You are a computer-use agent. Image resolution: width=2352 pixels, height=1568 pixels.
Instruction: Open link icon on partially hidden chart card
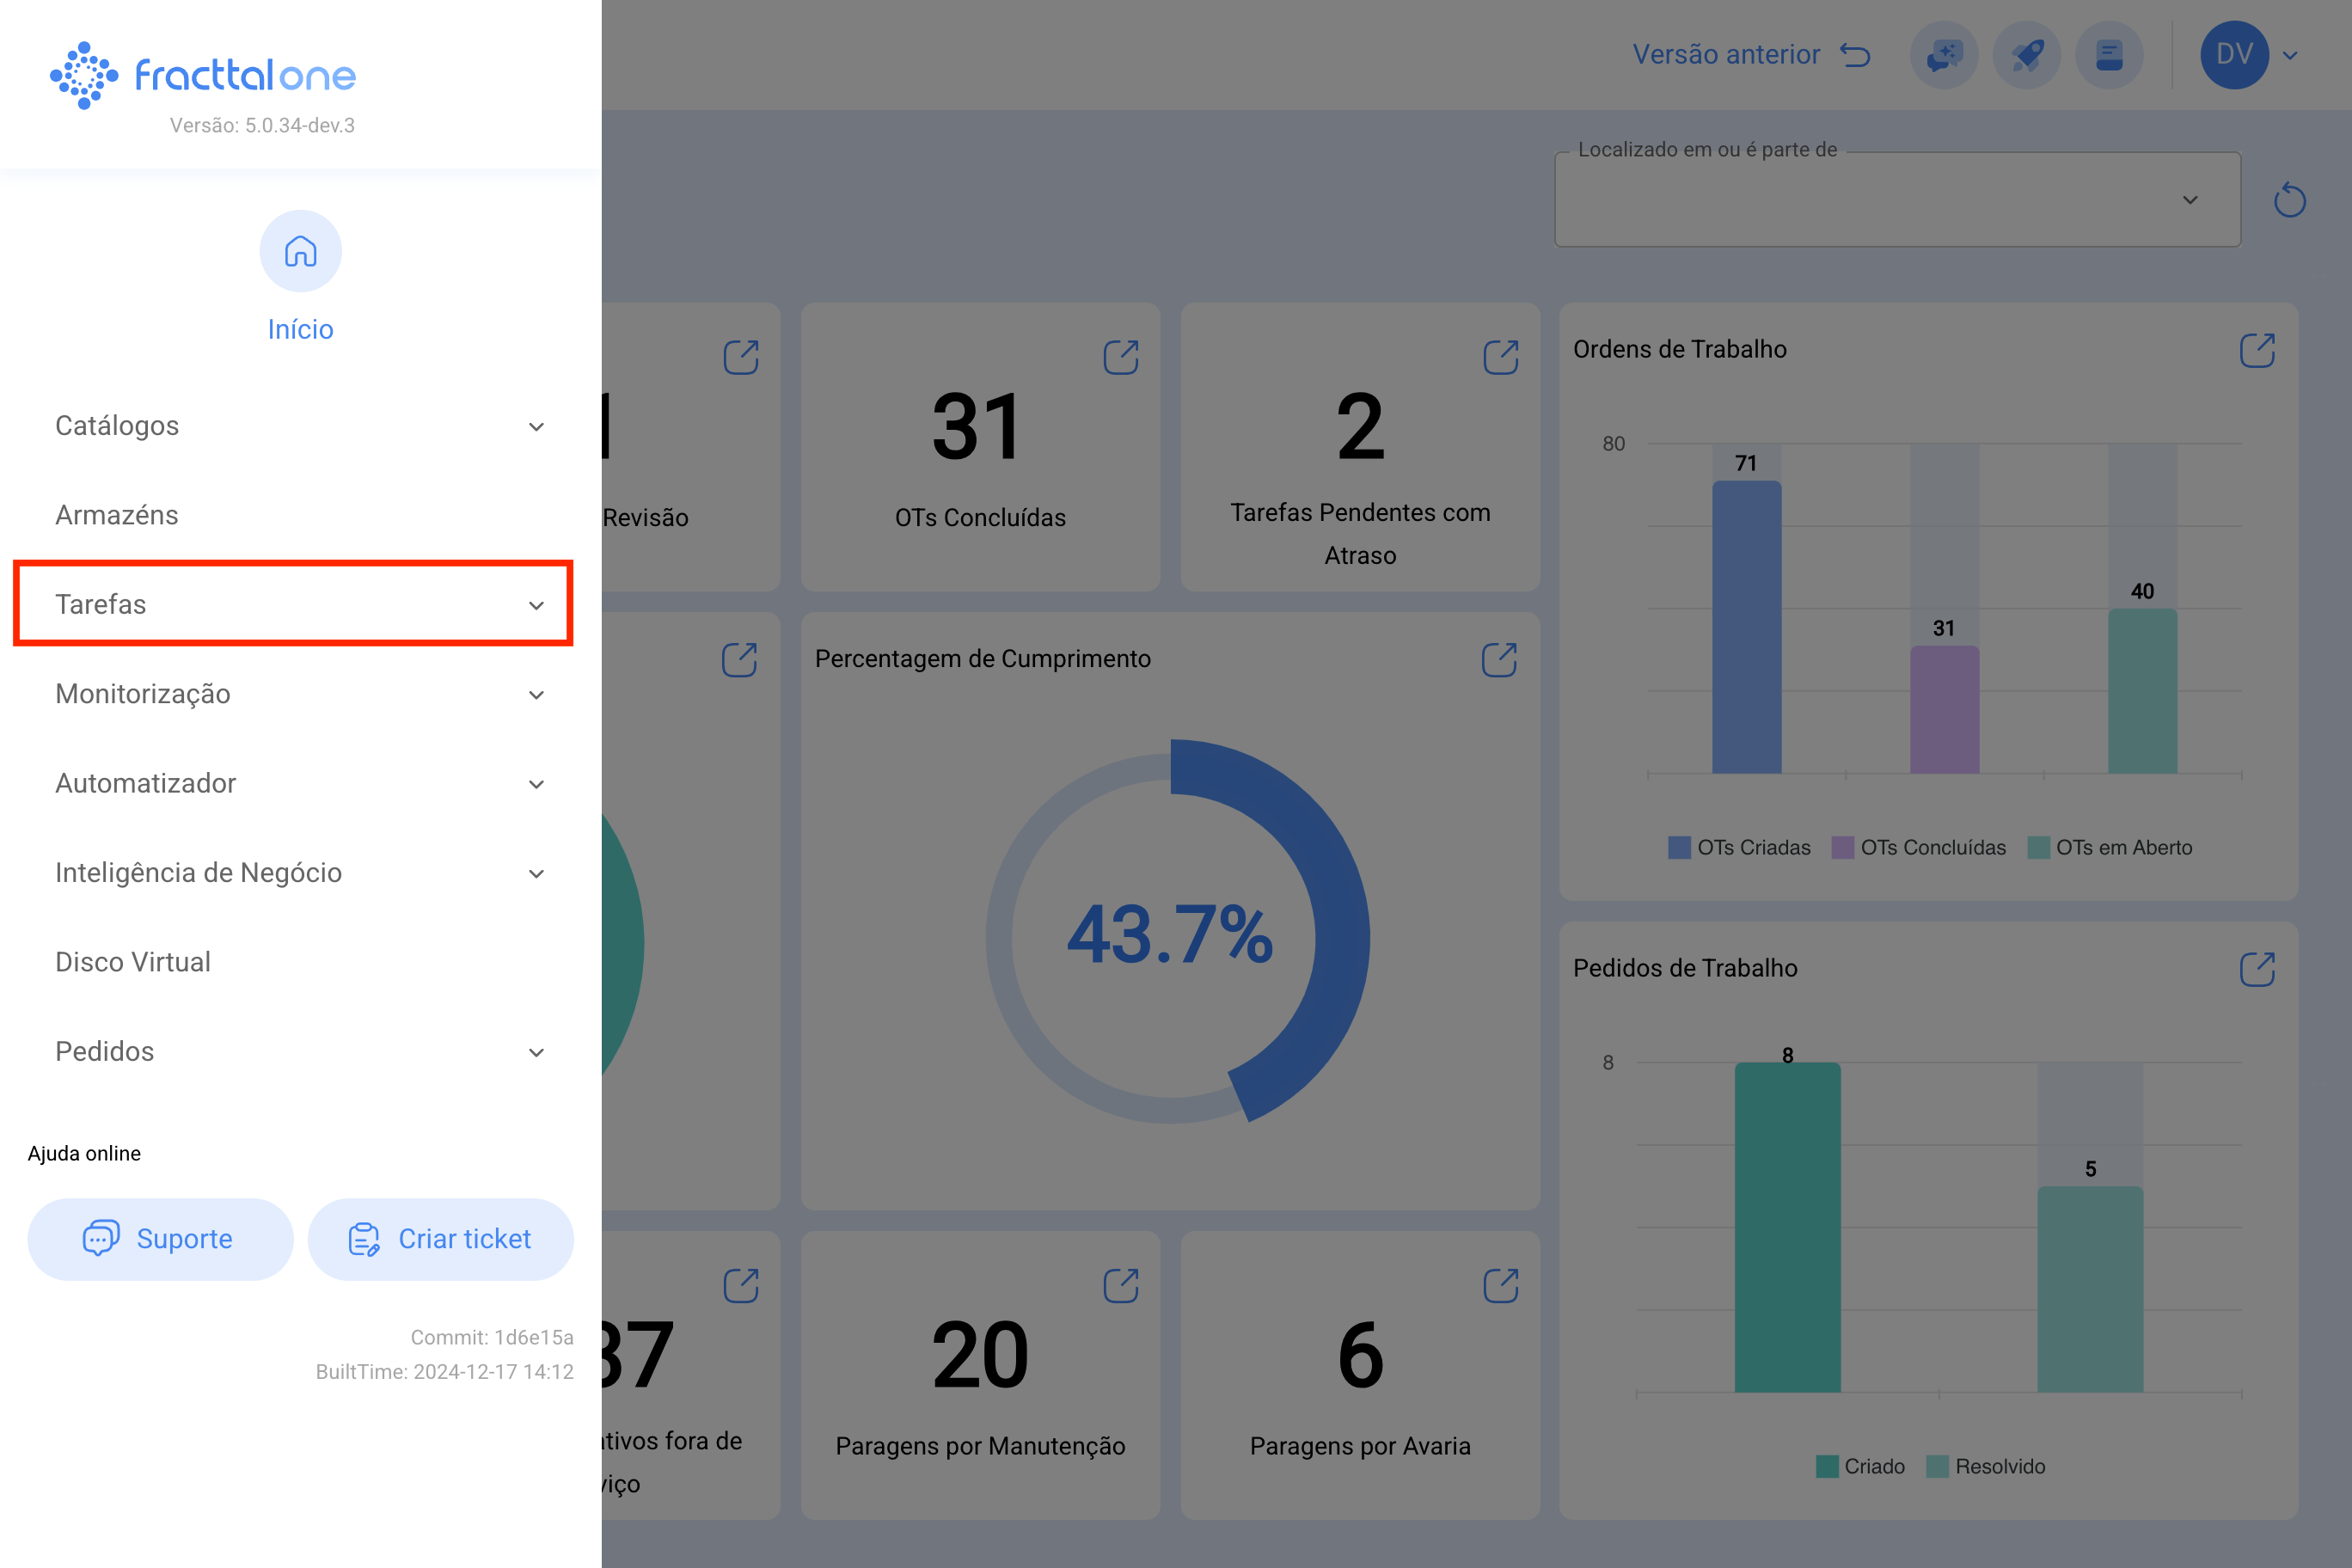[738, 659]
